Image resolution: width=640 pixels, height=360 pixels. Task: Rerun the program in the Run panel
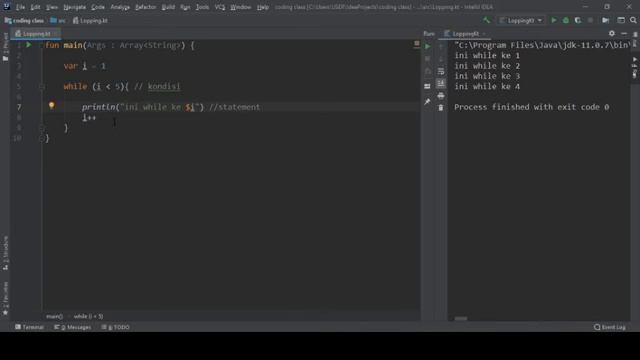point(427,46)
